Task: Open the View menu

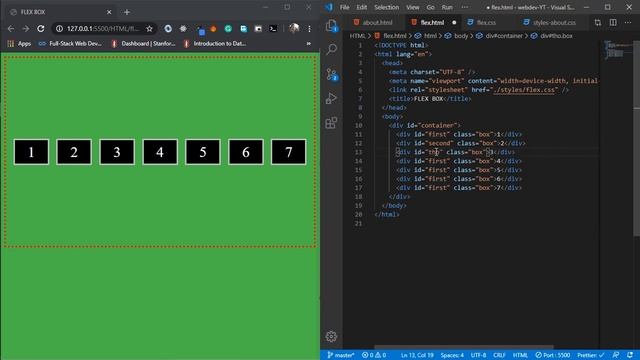Action: [413, 7]
